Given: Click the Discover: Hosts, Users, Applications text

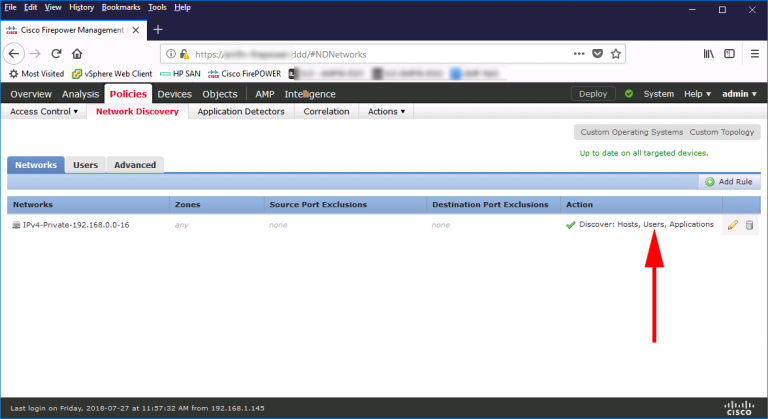Looking at the screenshot, I should coord(646,224).
